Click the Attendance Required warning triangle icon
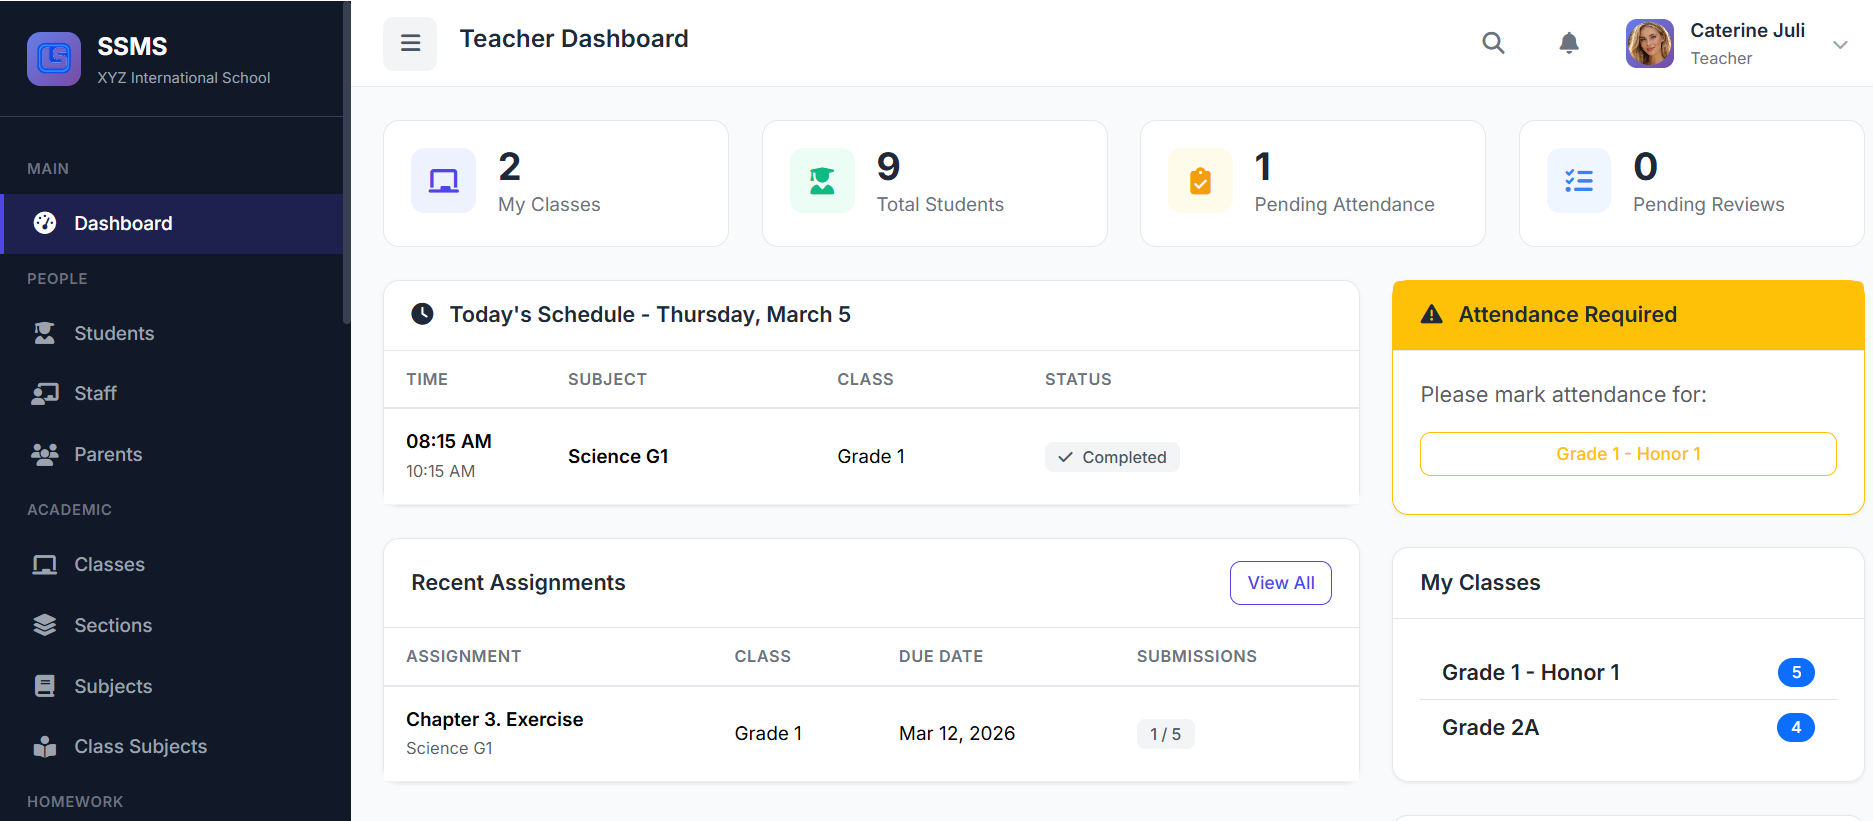 1432,315
